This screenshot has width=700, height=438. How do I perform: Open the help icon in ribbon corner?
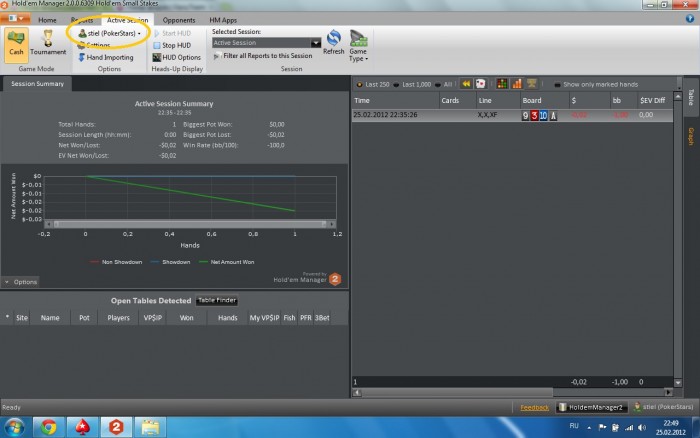pos(690,18)
